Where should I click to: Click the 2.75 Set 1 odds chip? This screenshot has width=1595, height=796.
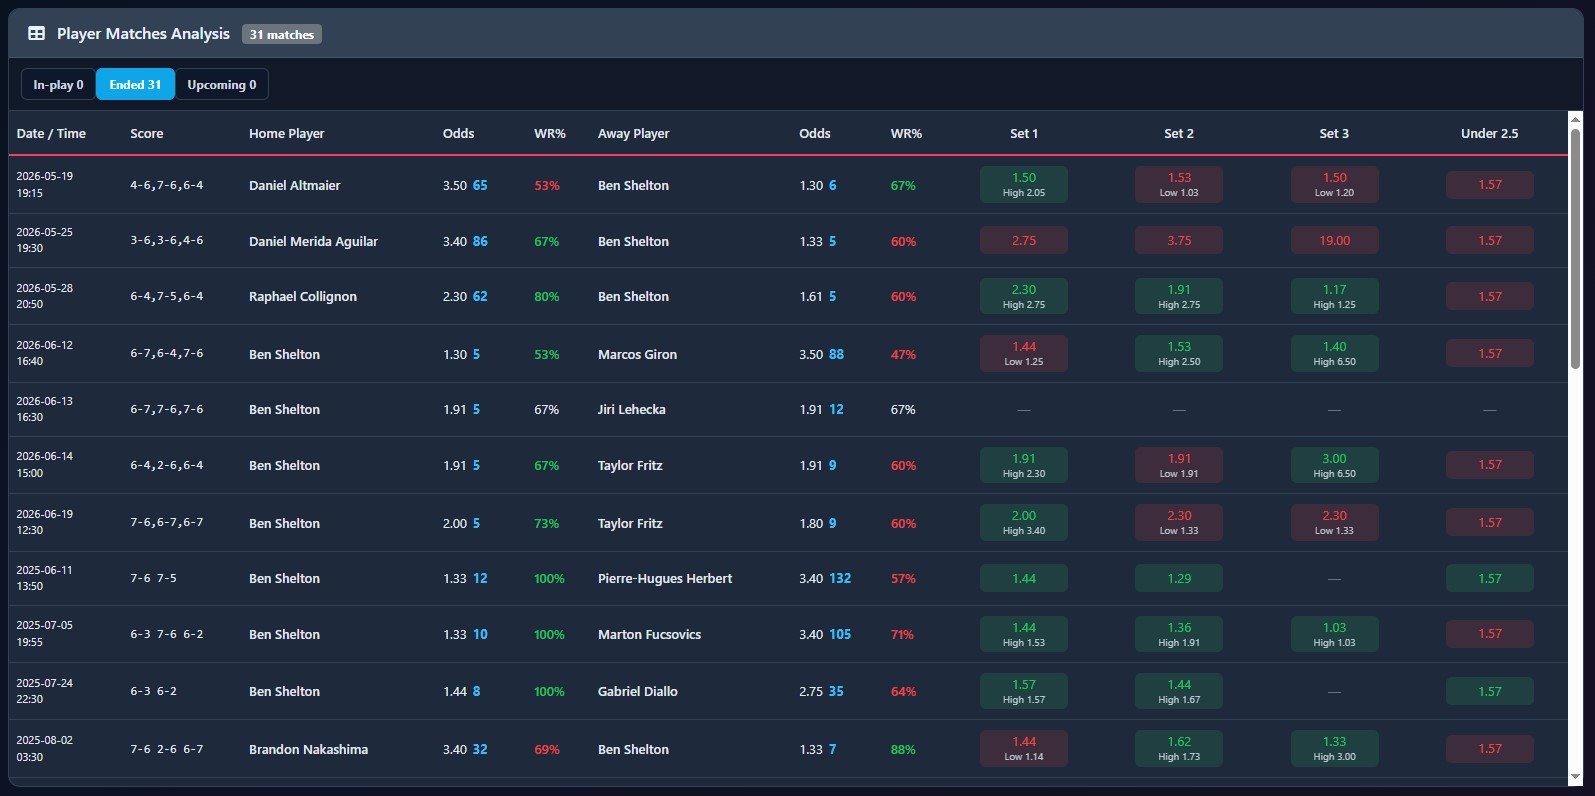tap(1024, 241)
